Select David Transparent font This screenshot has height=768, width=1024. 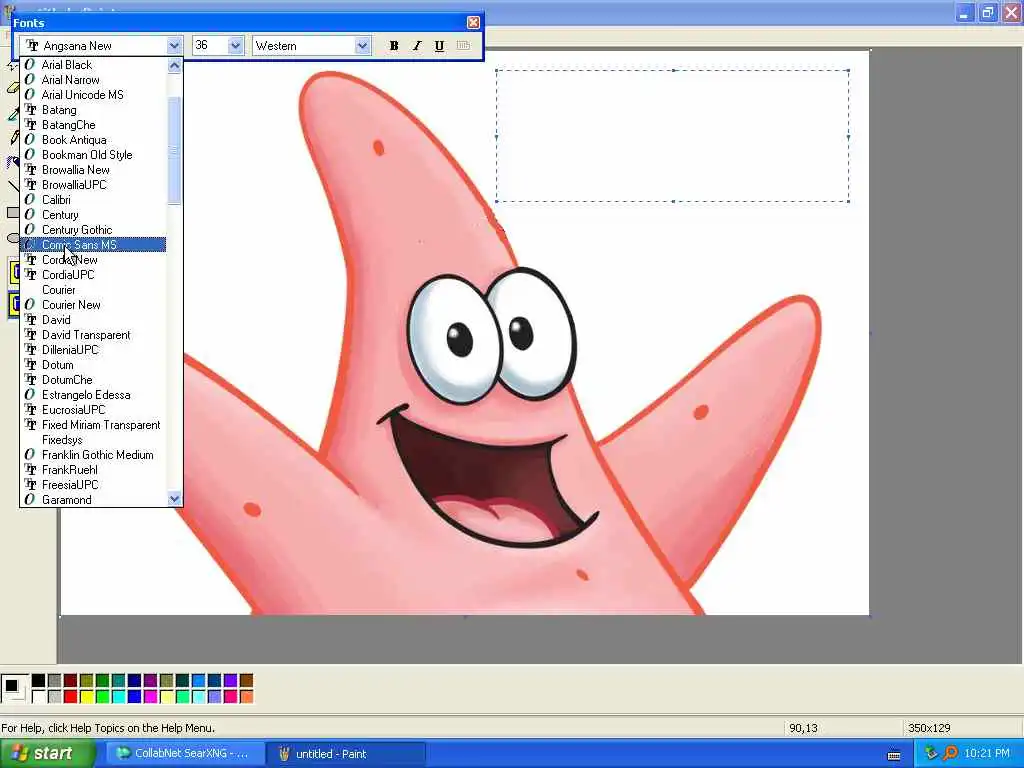[x=93, y=335]
